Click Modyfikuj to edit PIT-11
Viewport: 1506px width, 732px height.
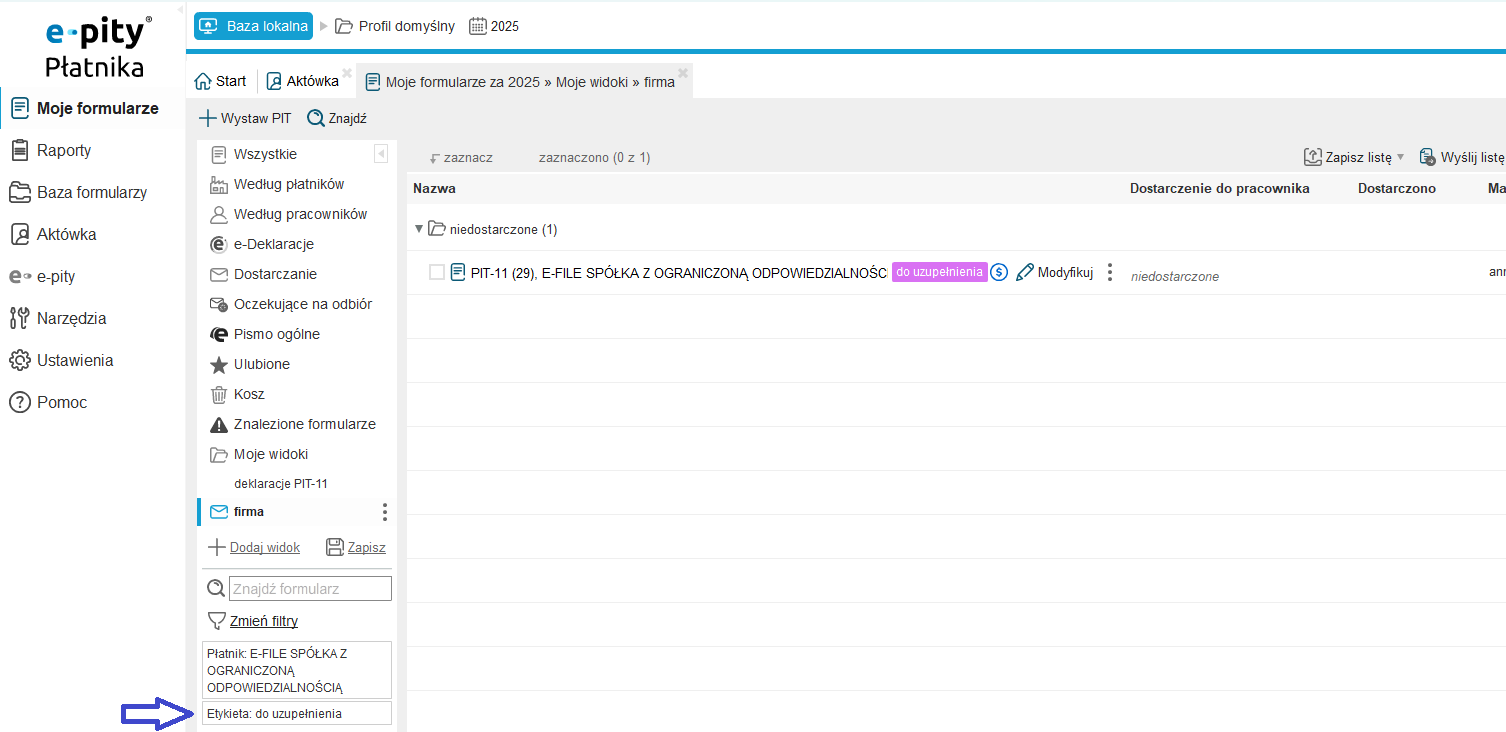(x=1055, y=272)
